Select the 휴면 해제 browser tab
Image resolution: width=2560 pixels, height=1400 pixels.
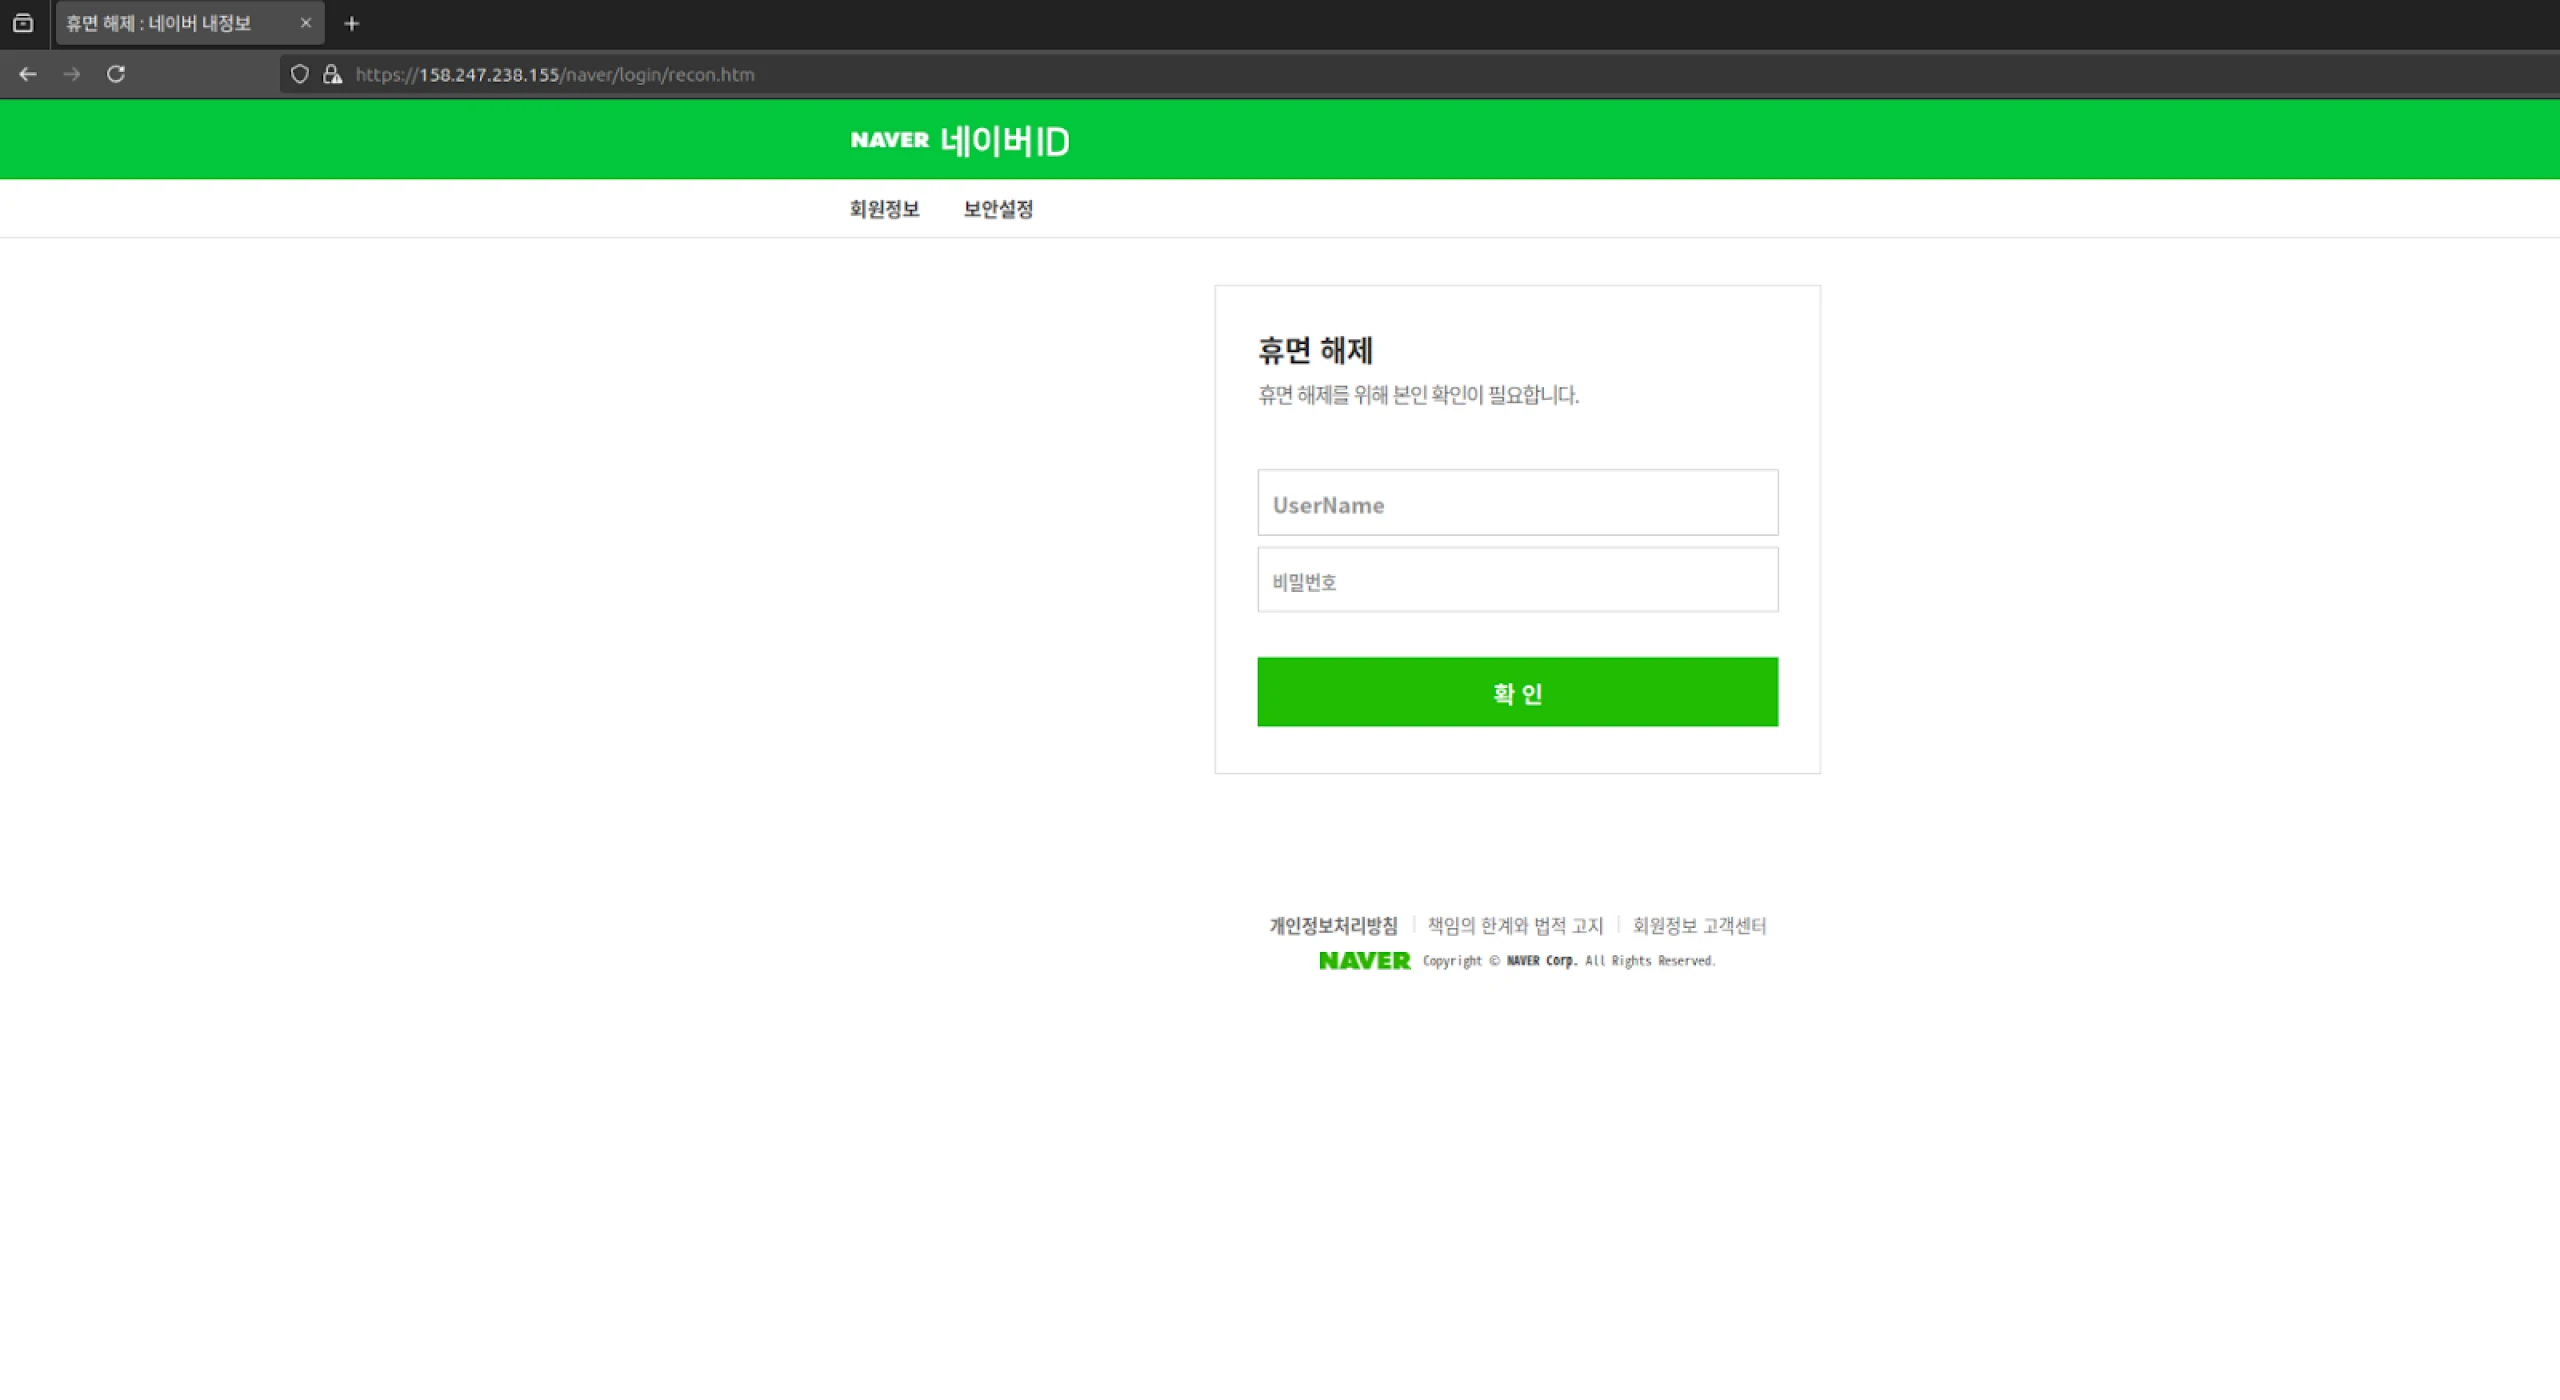pyautogui.click(x=190, y=23)
